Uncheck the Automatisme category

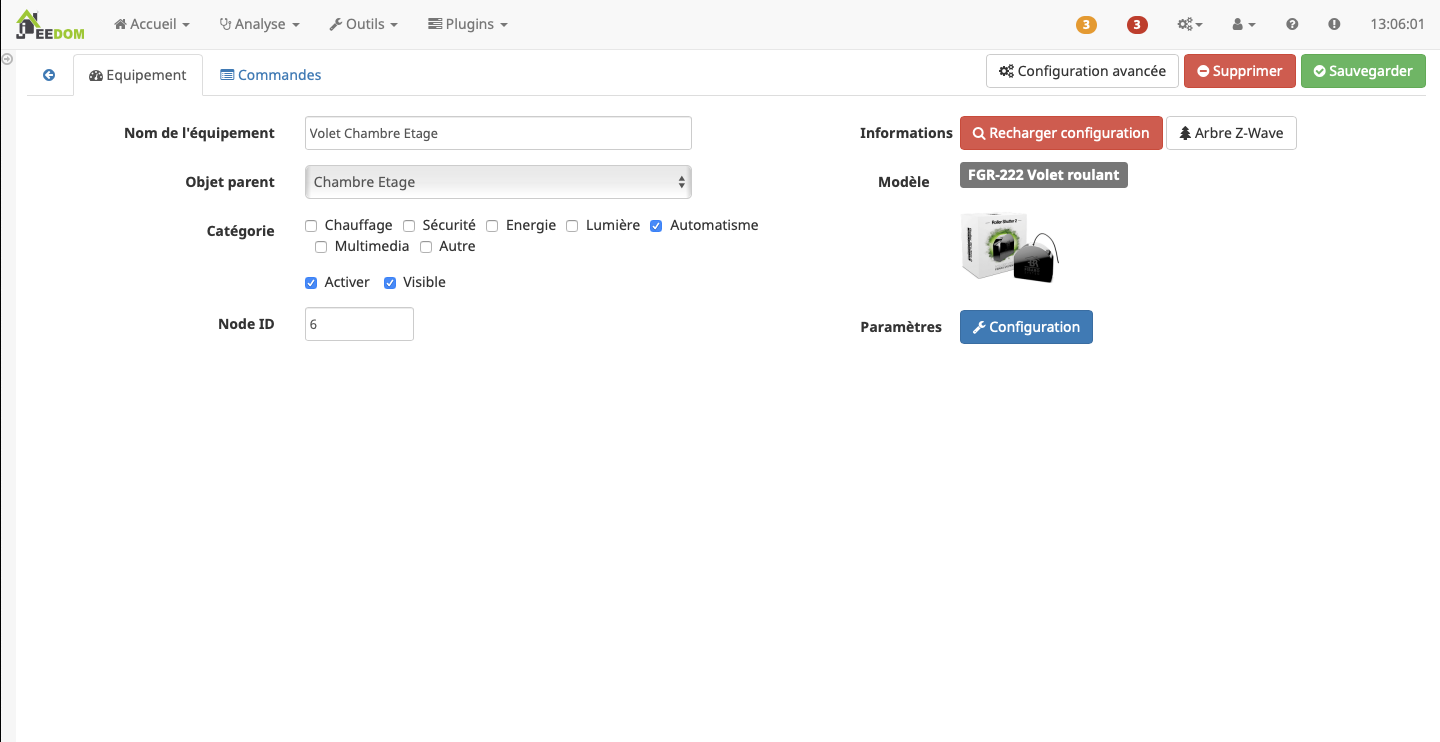(x=656, y=226)
